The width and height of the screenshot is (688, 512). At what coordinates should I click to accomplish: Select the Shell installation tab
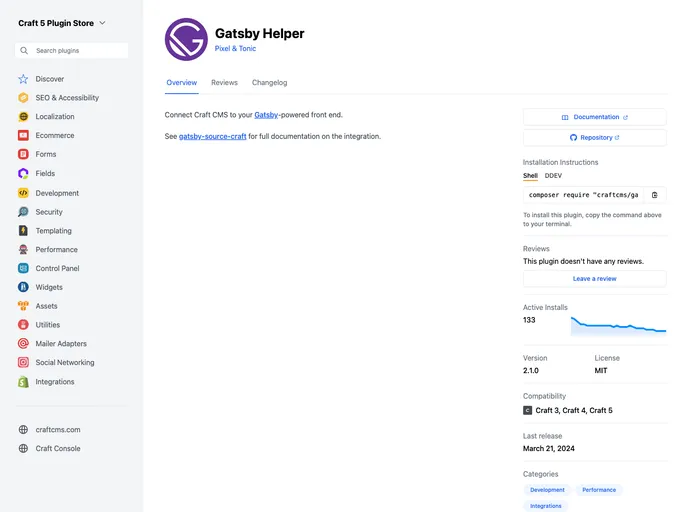(530, 175)
